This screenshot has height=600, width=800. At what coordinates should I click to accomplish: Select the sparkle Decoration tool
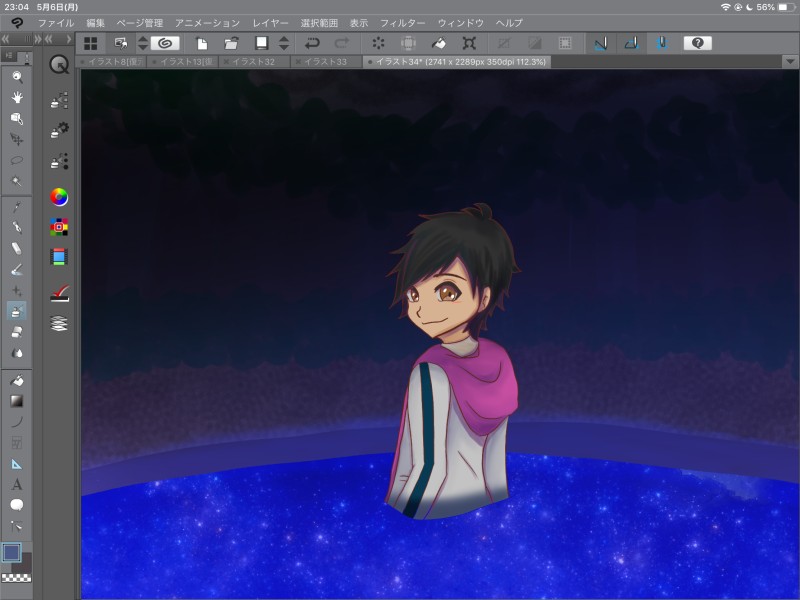coord(17,291)
